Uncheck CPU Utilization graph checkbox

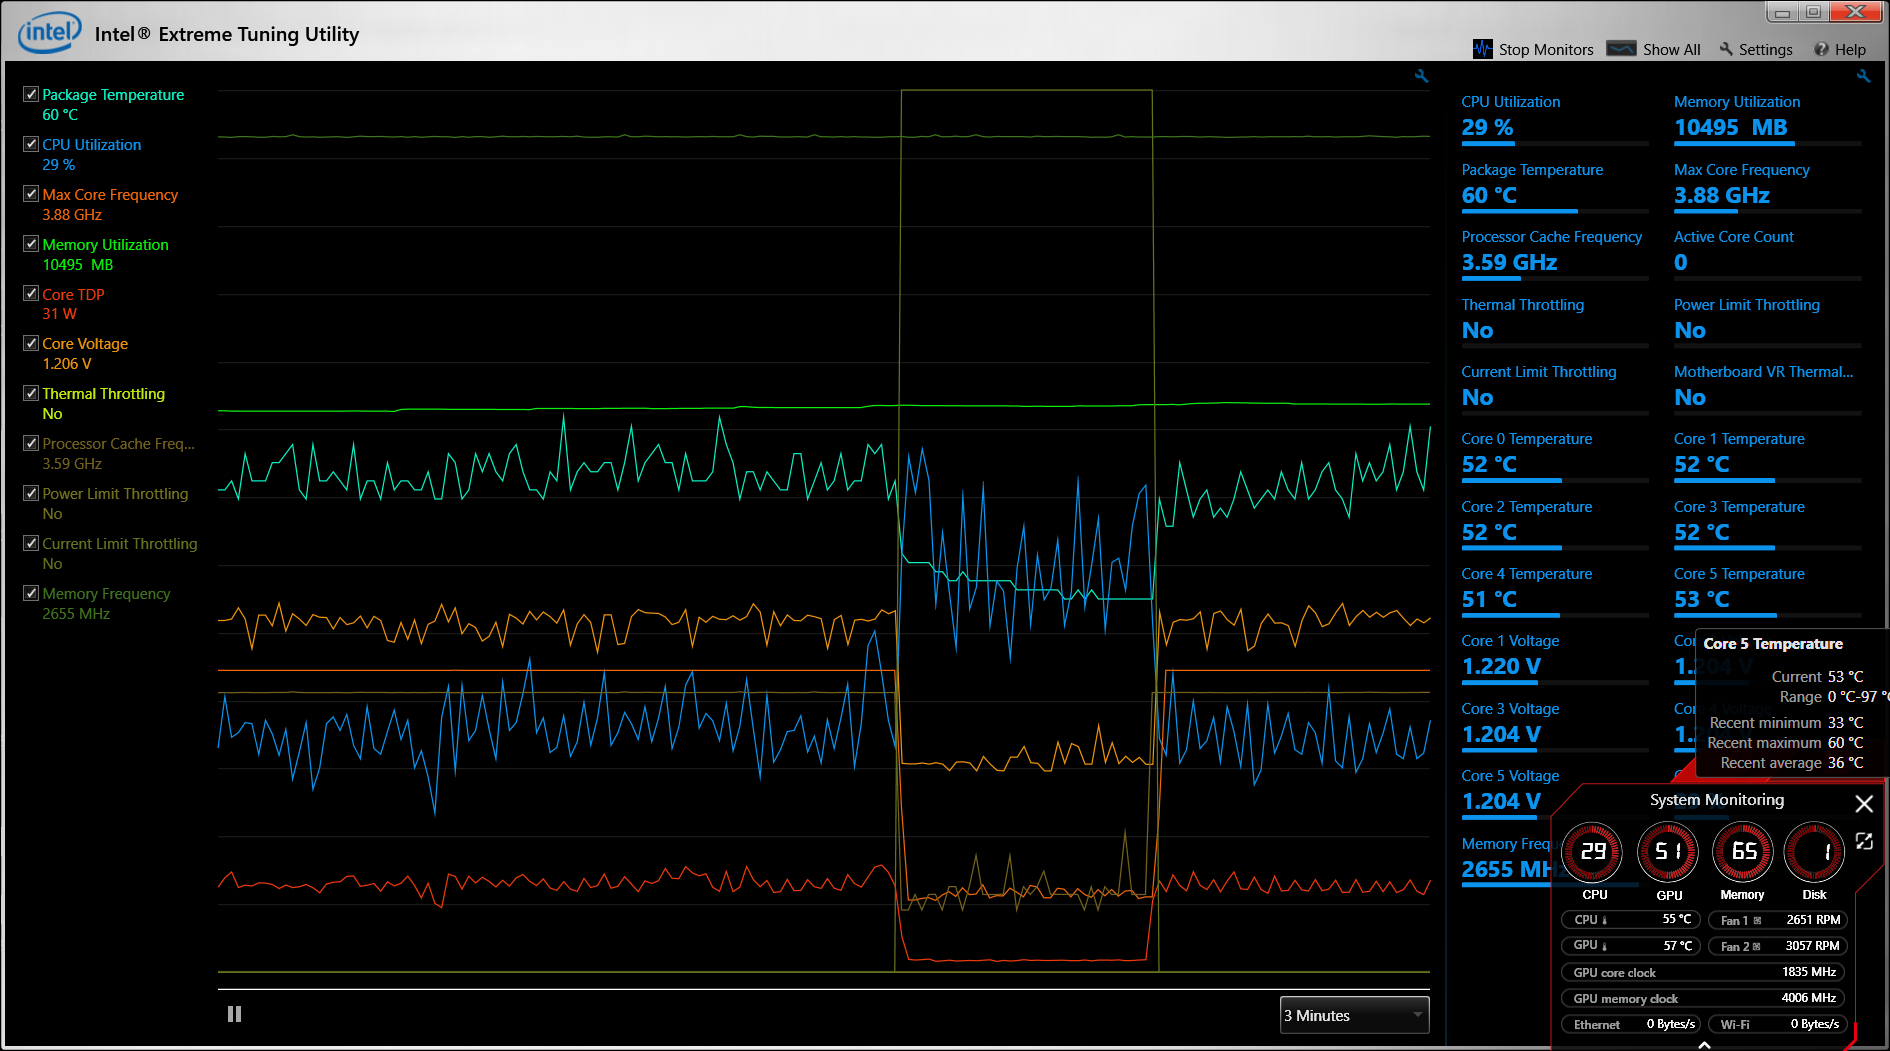[x=31, y=144]
